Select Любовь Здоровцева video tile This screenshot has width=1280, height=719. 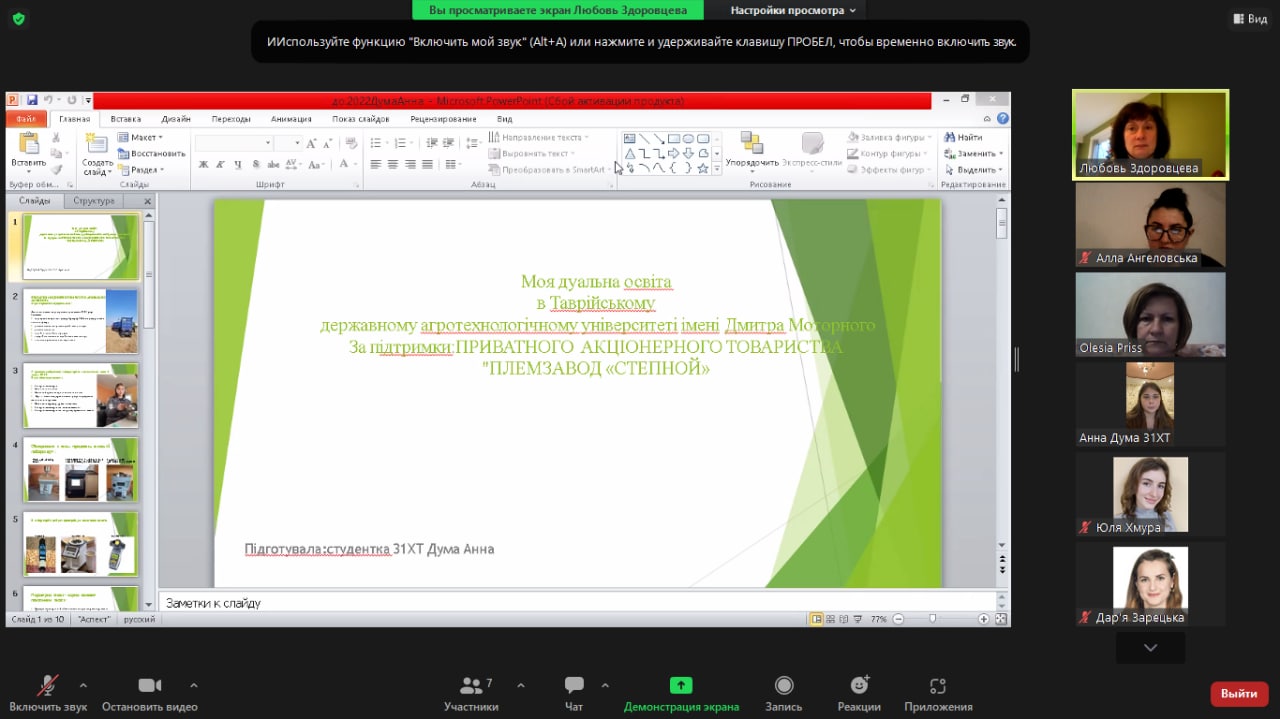pyautogui.click(x=1150, y=135)
